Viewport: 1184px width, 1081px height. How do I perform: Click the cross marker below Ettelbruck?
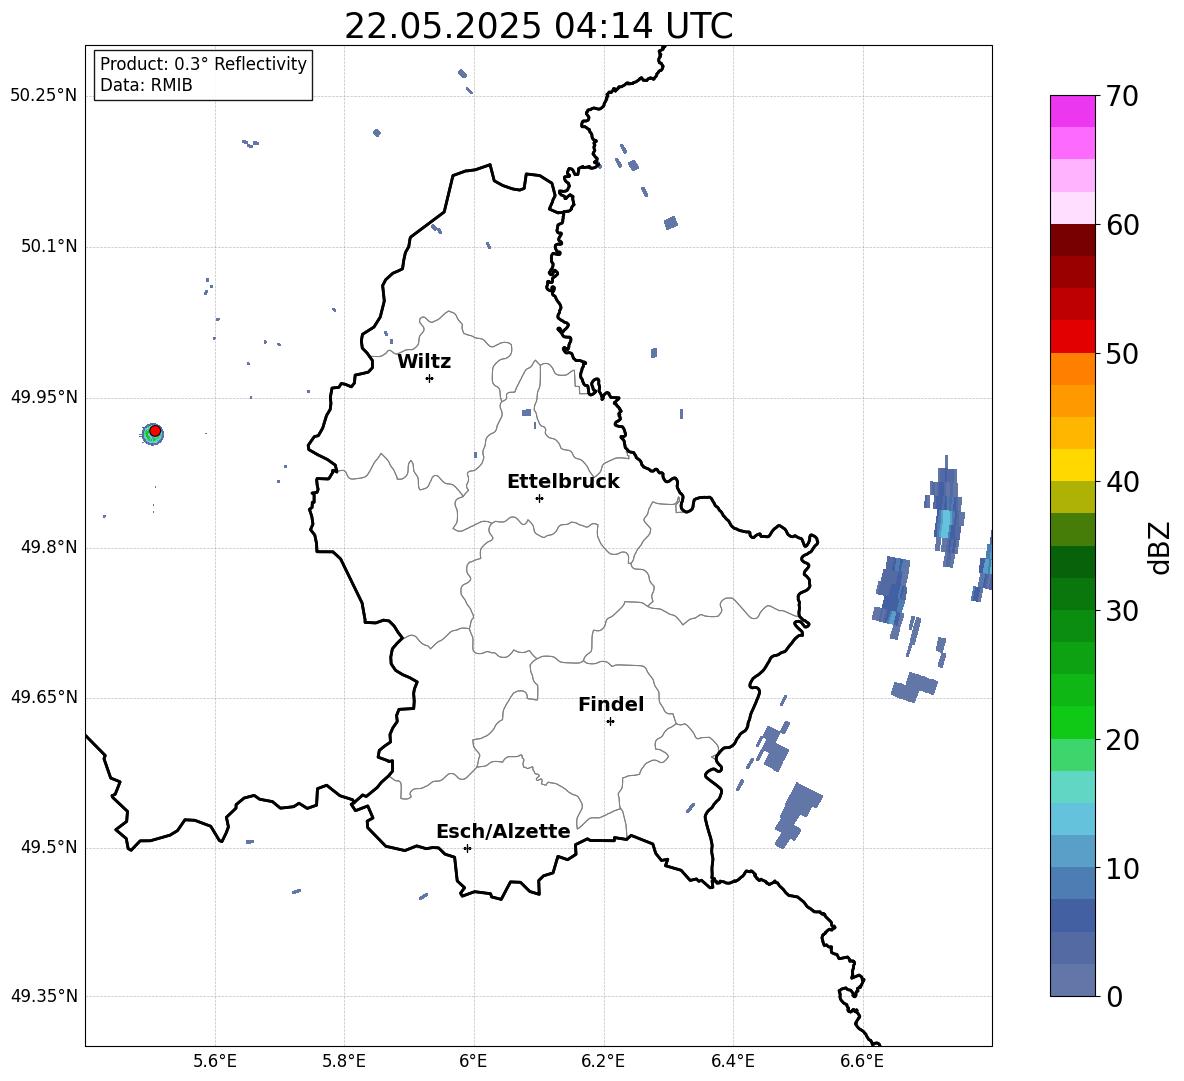pos(539,498)
